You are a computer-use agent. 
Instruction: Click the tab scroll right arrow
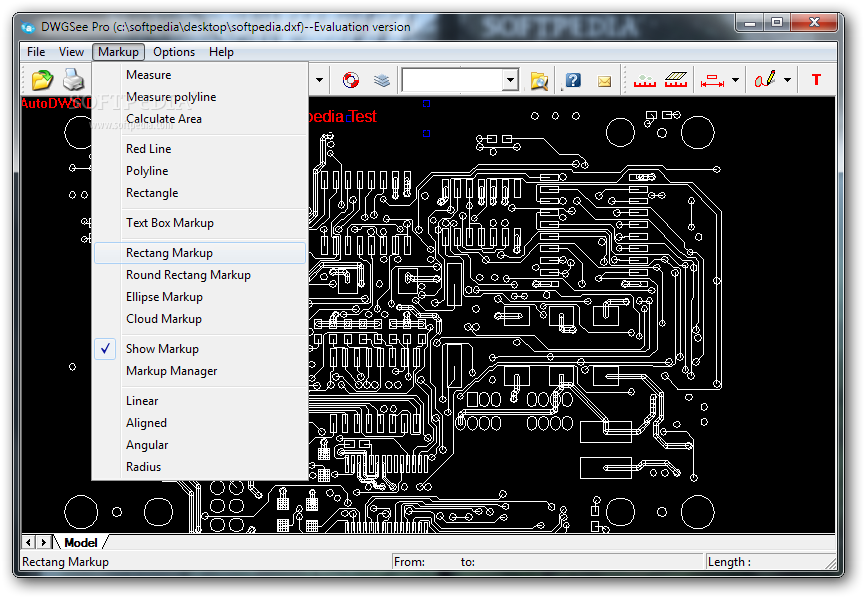pos(43,542)
